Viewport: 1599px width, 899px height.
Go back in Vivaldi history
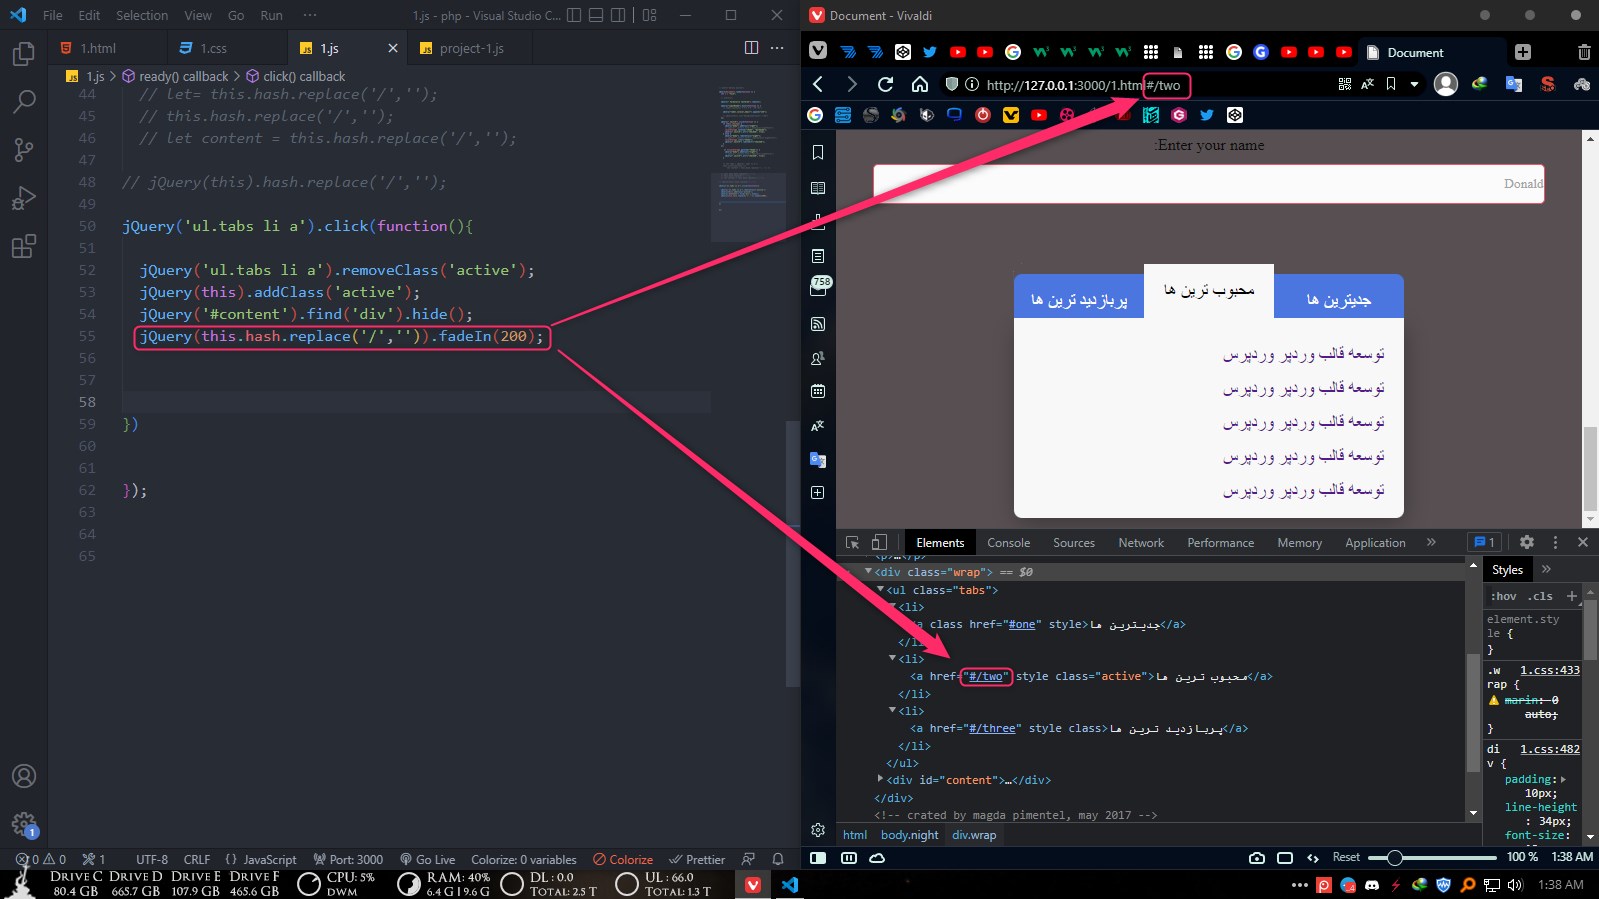click(818, 85)
